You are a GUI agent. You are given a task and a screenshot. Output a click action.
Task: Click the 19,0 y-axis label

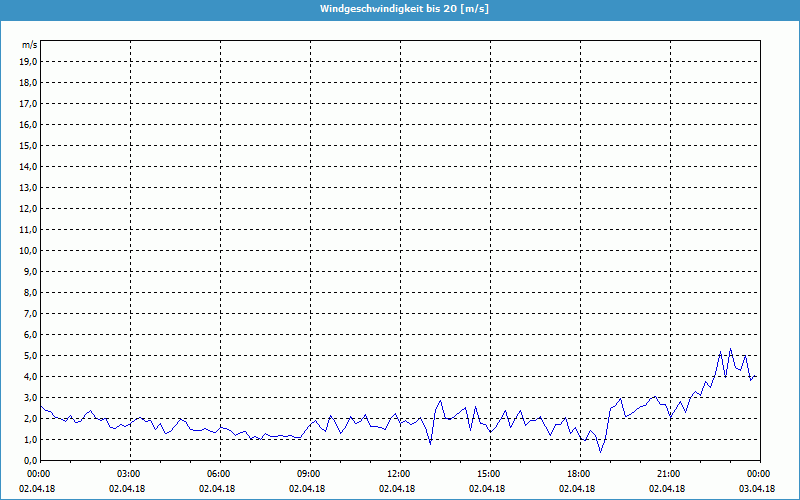[29, 61]
